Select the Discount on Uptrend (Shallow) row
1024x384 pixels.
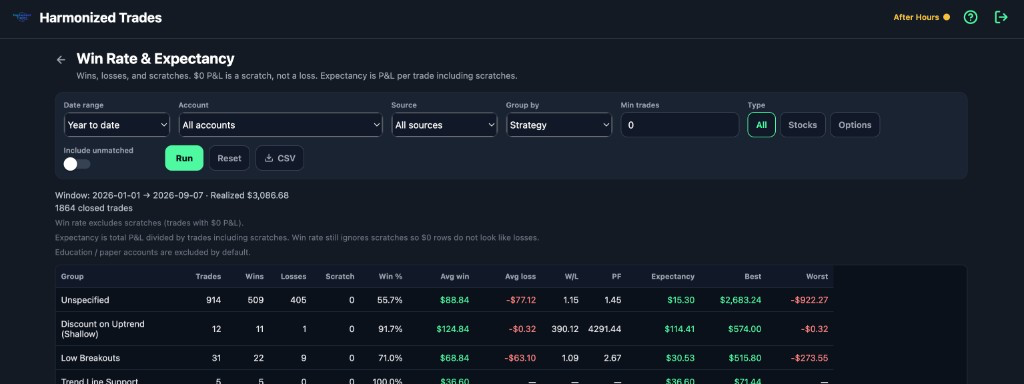(x=444, y=328)
